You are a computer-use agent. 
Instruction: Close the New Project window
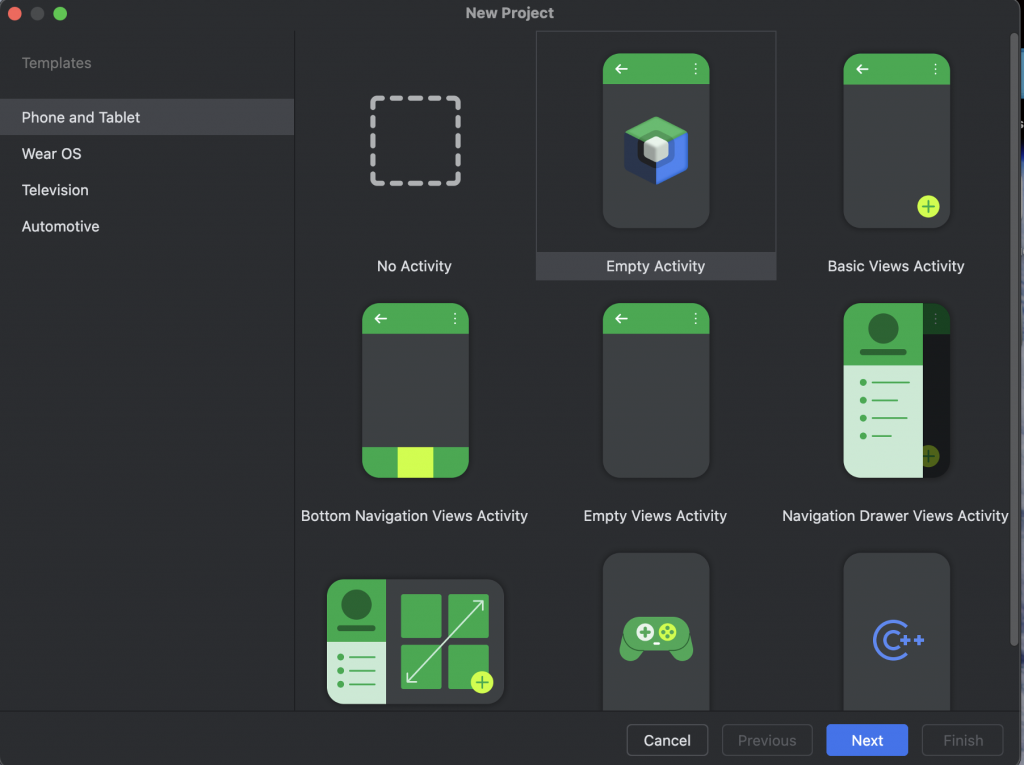click(x=15, y=14)
